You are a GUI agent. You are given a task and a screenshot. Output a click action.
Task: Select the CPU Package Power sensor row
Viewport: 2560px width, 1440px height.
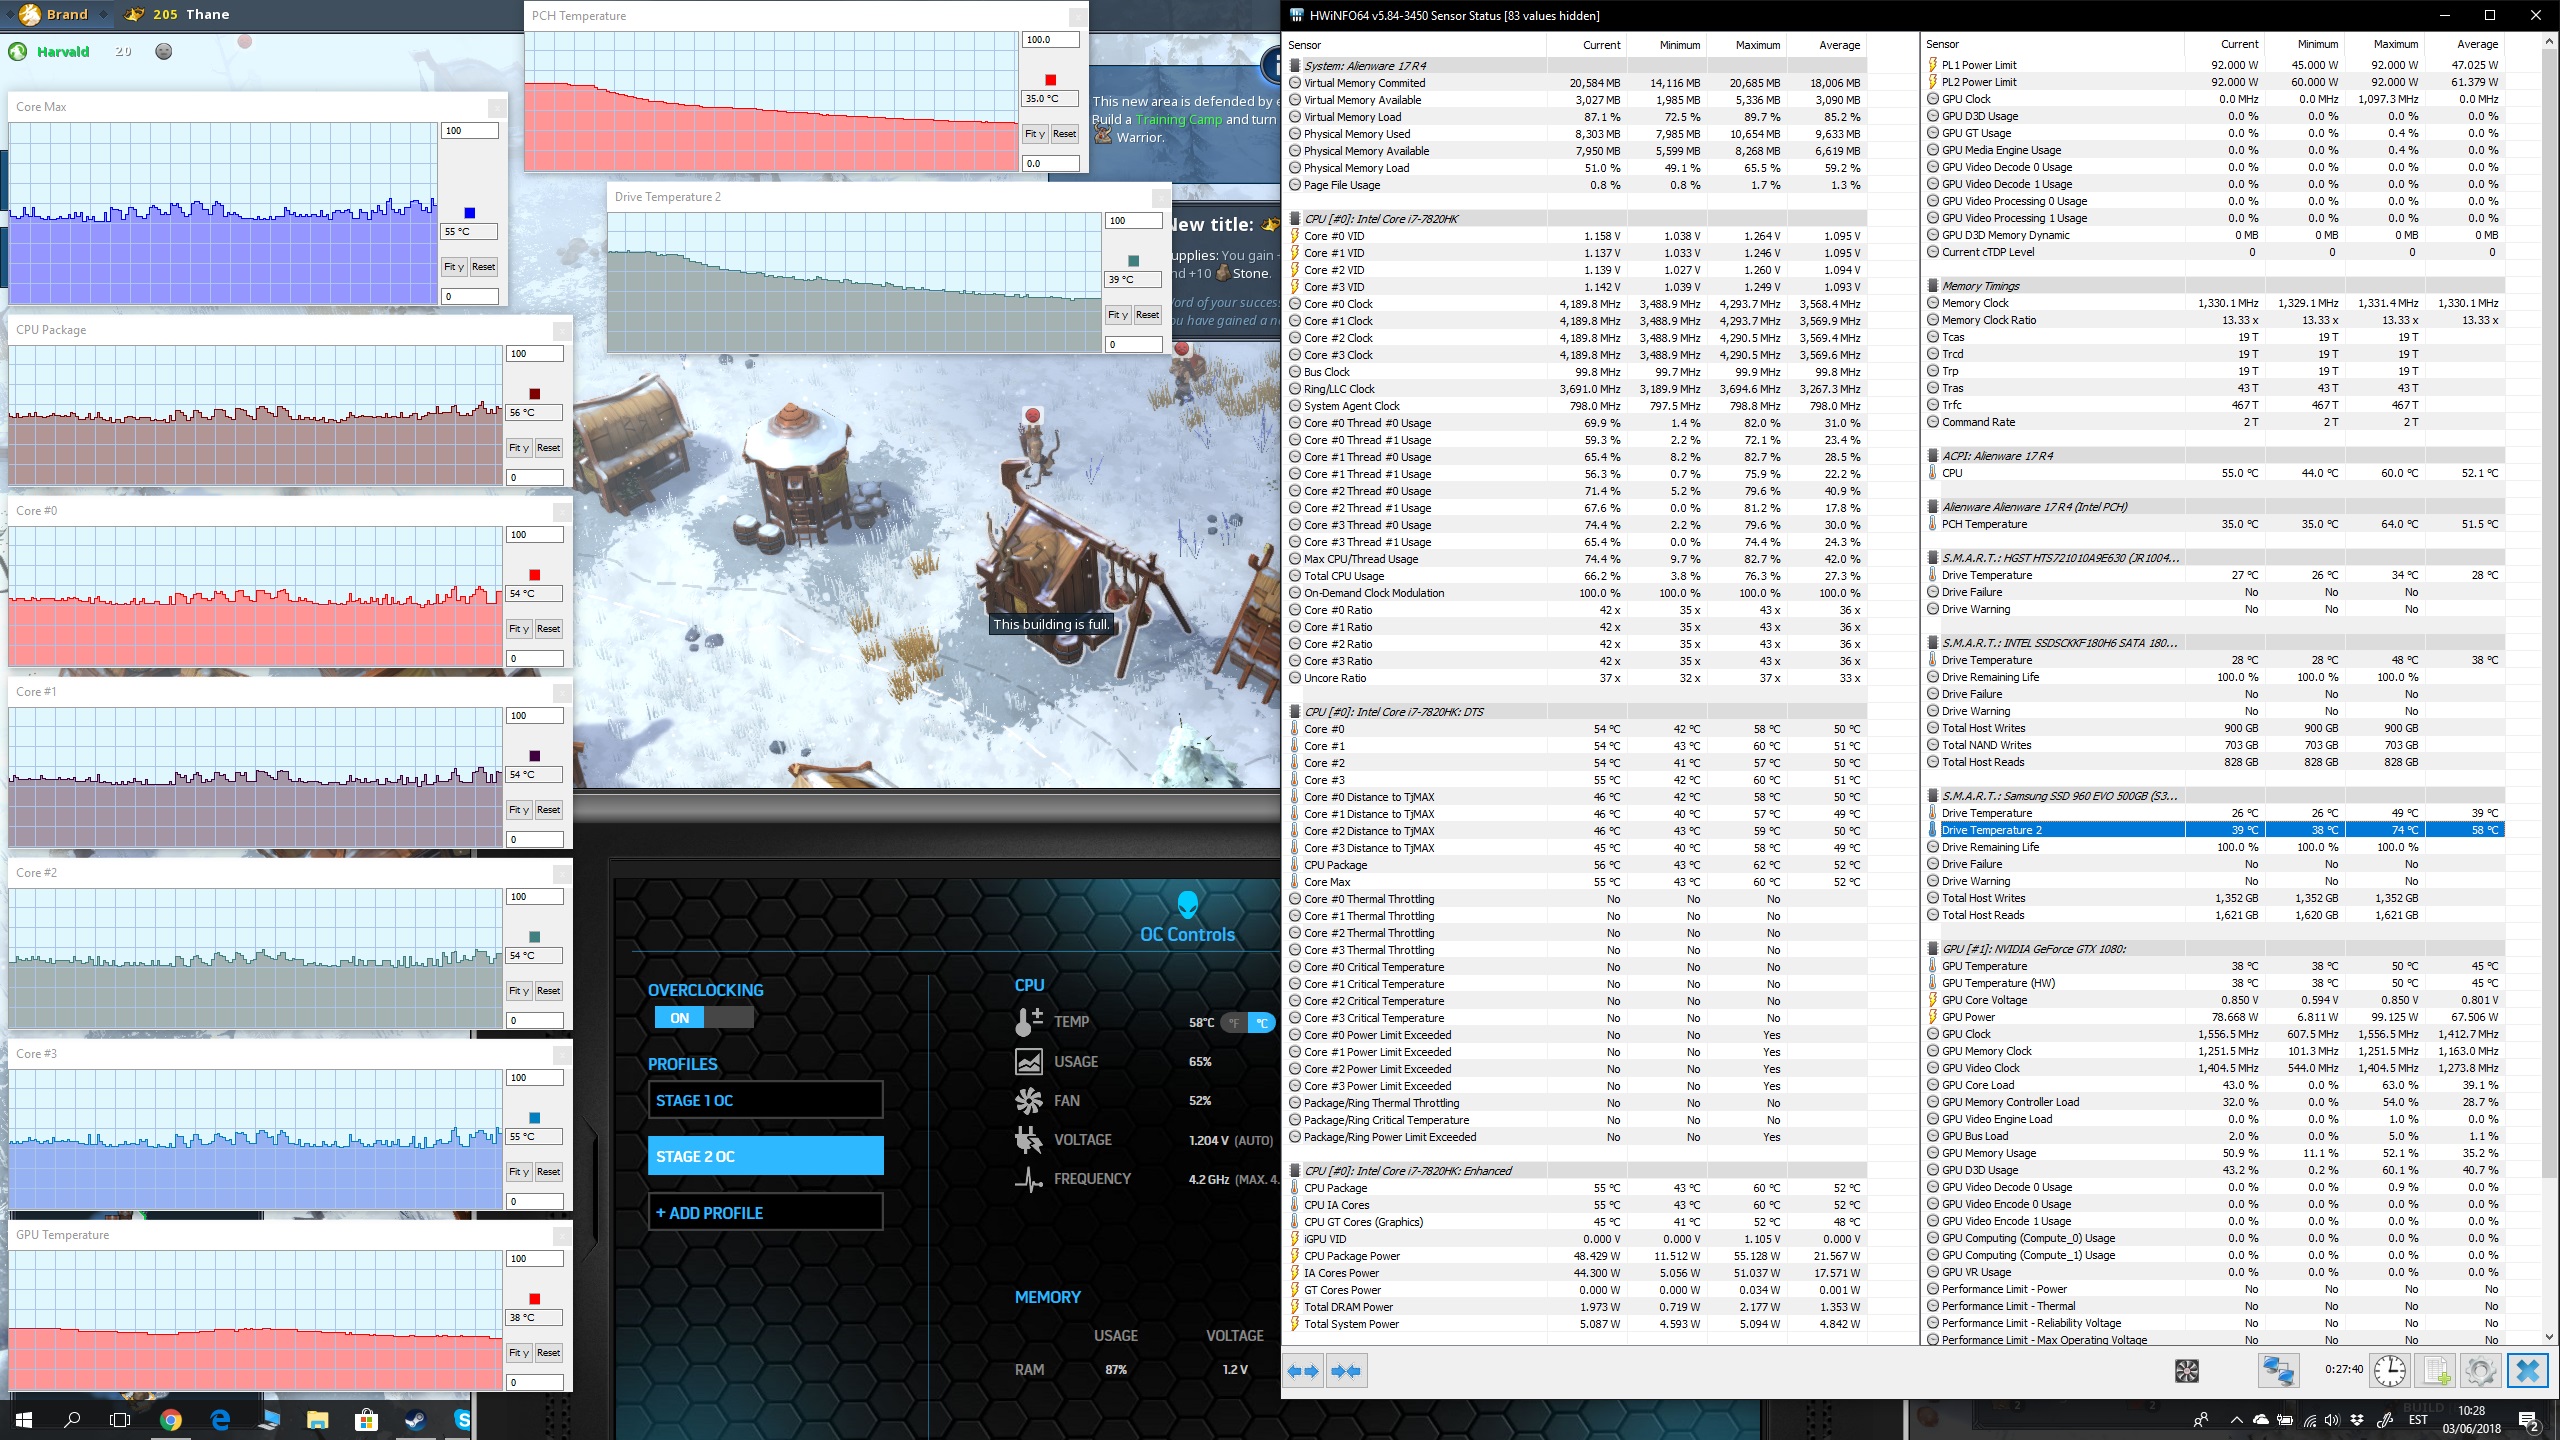tap(1577, 1256)
